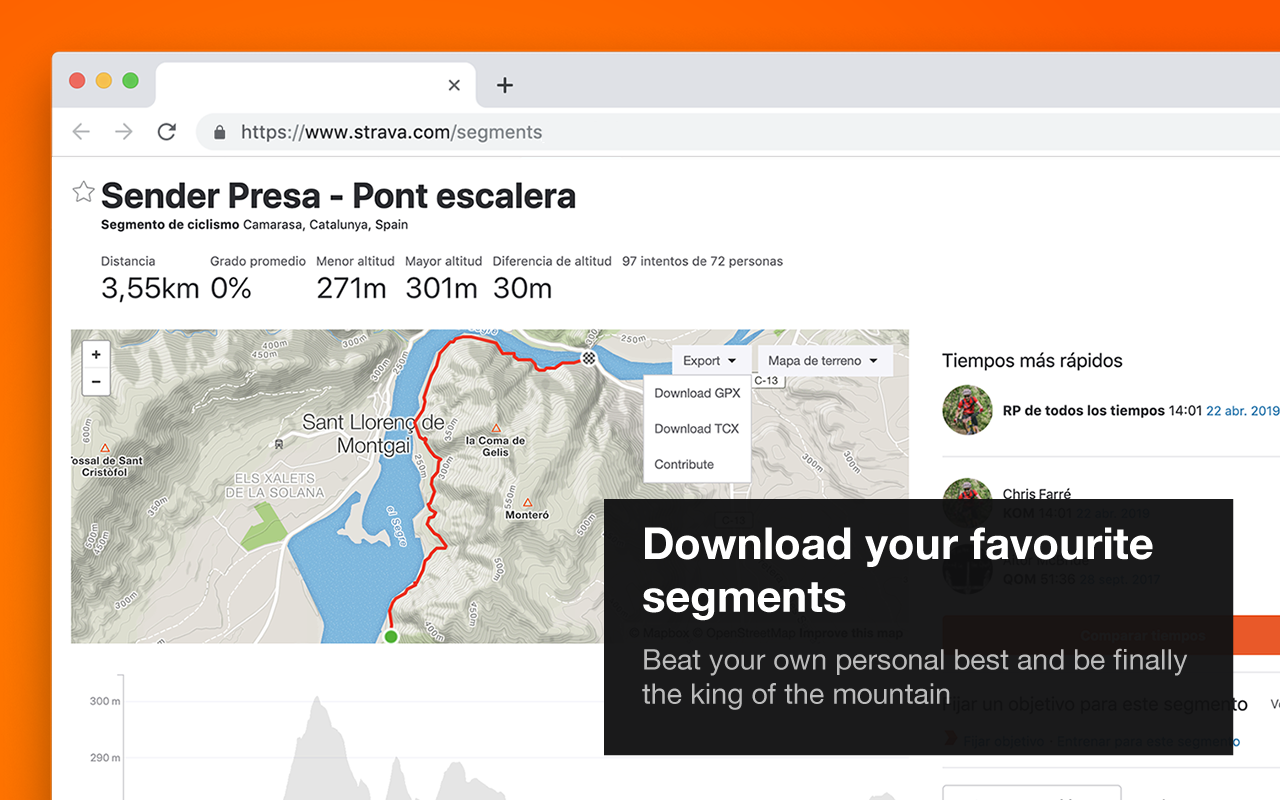This screenshot has width=1280, height=800.
Task: Click the Camarasa, Catalunya, Spain location text
Action: (326, 225)
